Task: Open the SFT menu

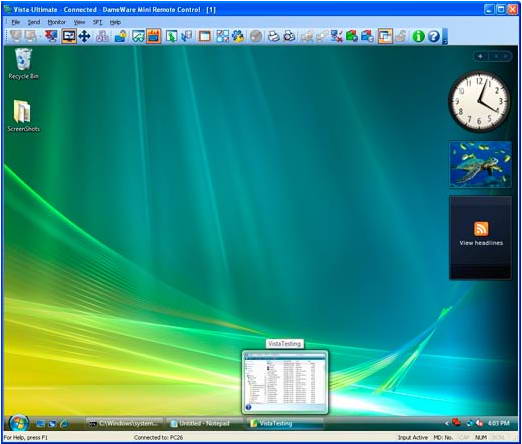Action: tap(97, 22)
